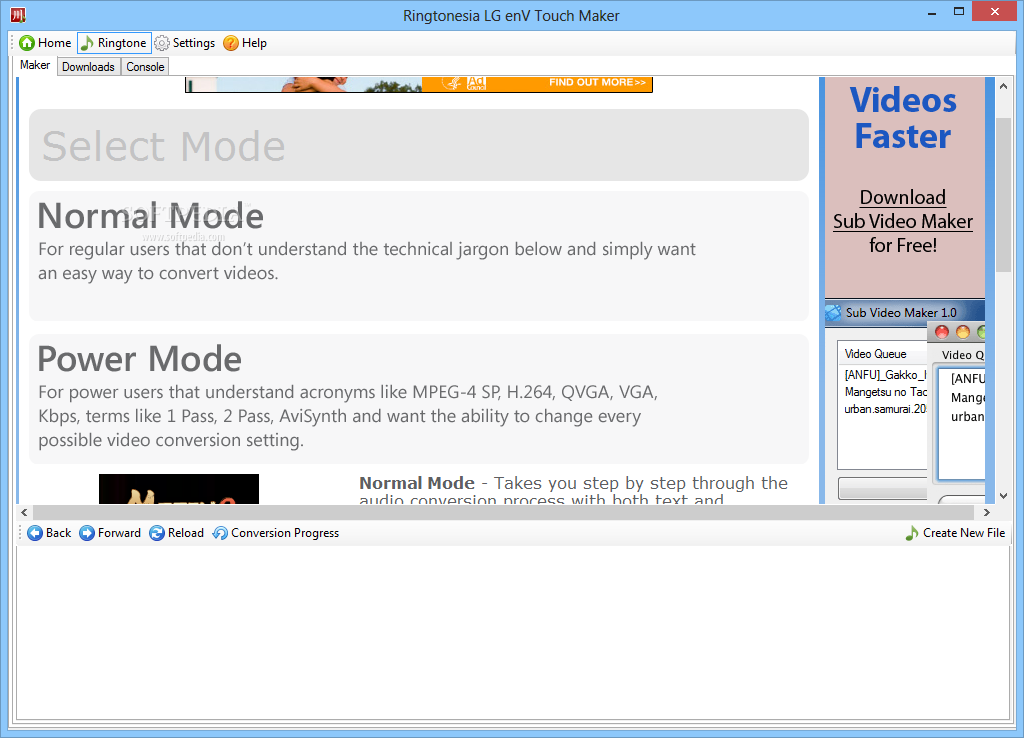Image resolution: width=1024 pixels, height=738 pixels.
Task: Click the vertical scrollbar thumb
Action: coord(1004,195)
